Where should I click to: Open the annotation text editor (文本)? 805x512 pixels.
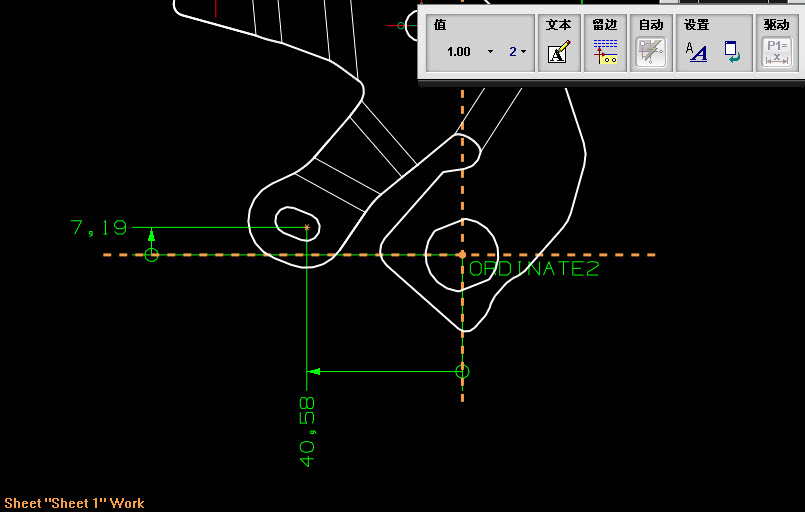[x=559, y=52]
